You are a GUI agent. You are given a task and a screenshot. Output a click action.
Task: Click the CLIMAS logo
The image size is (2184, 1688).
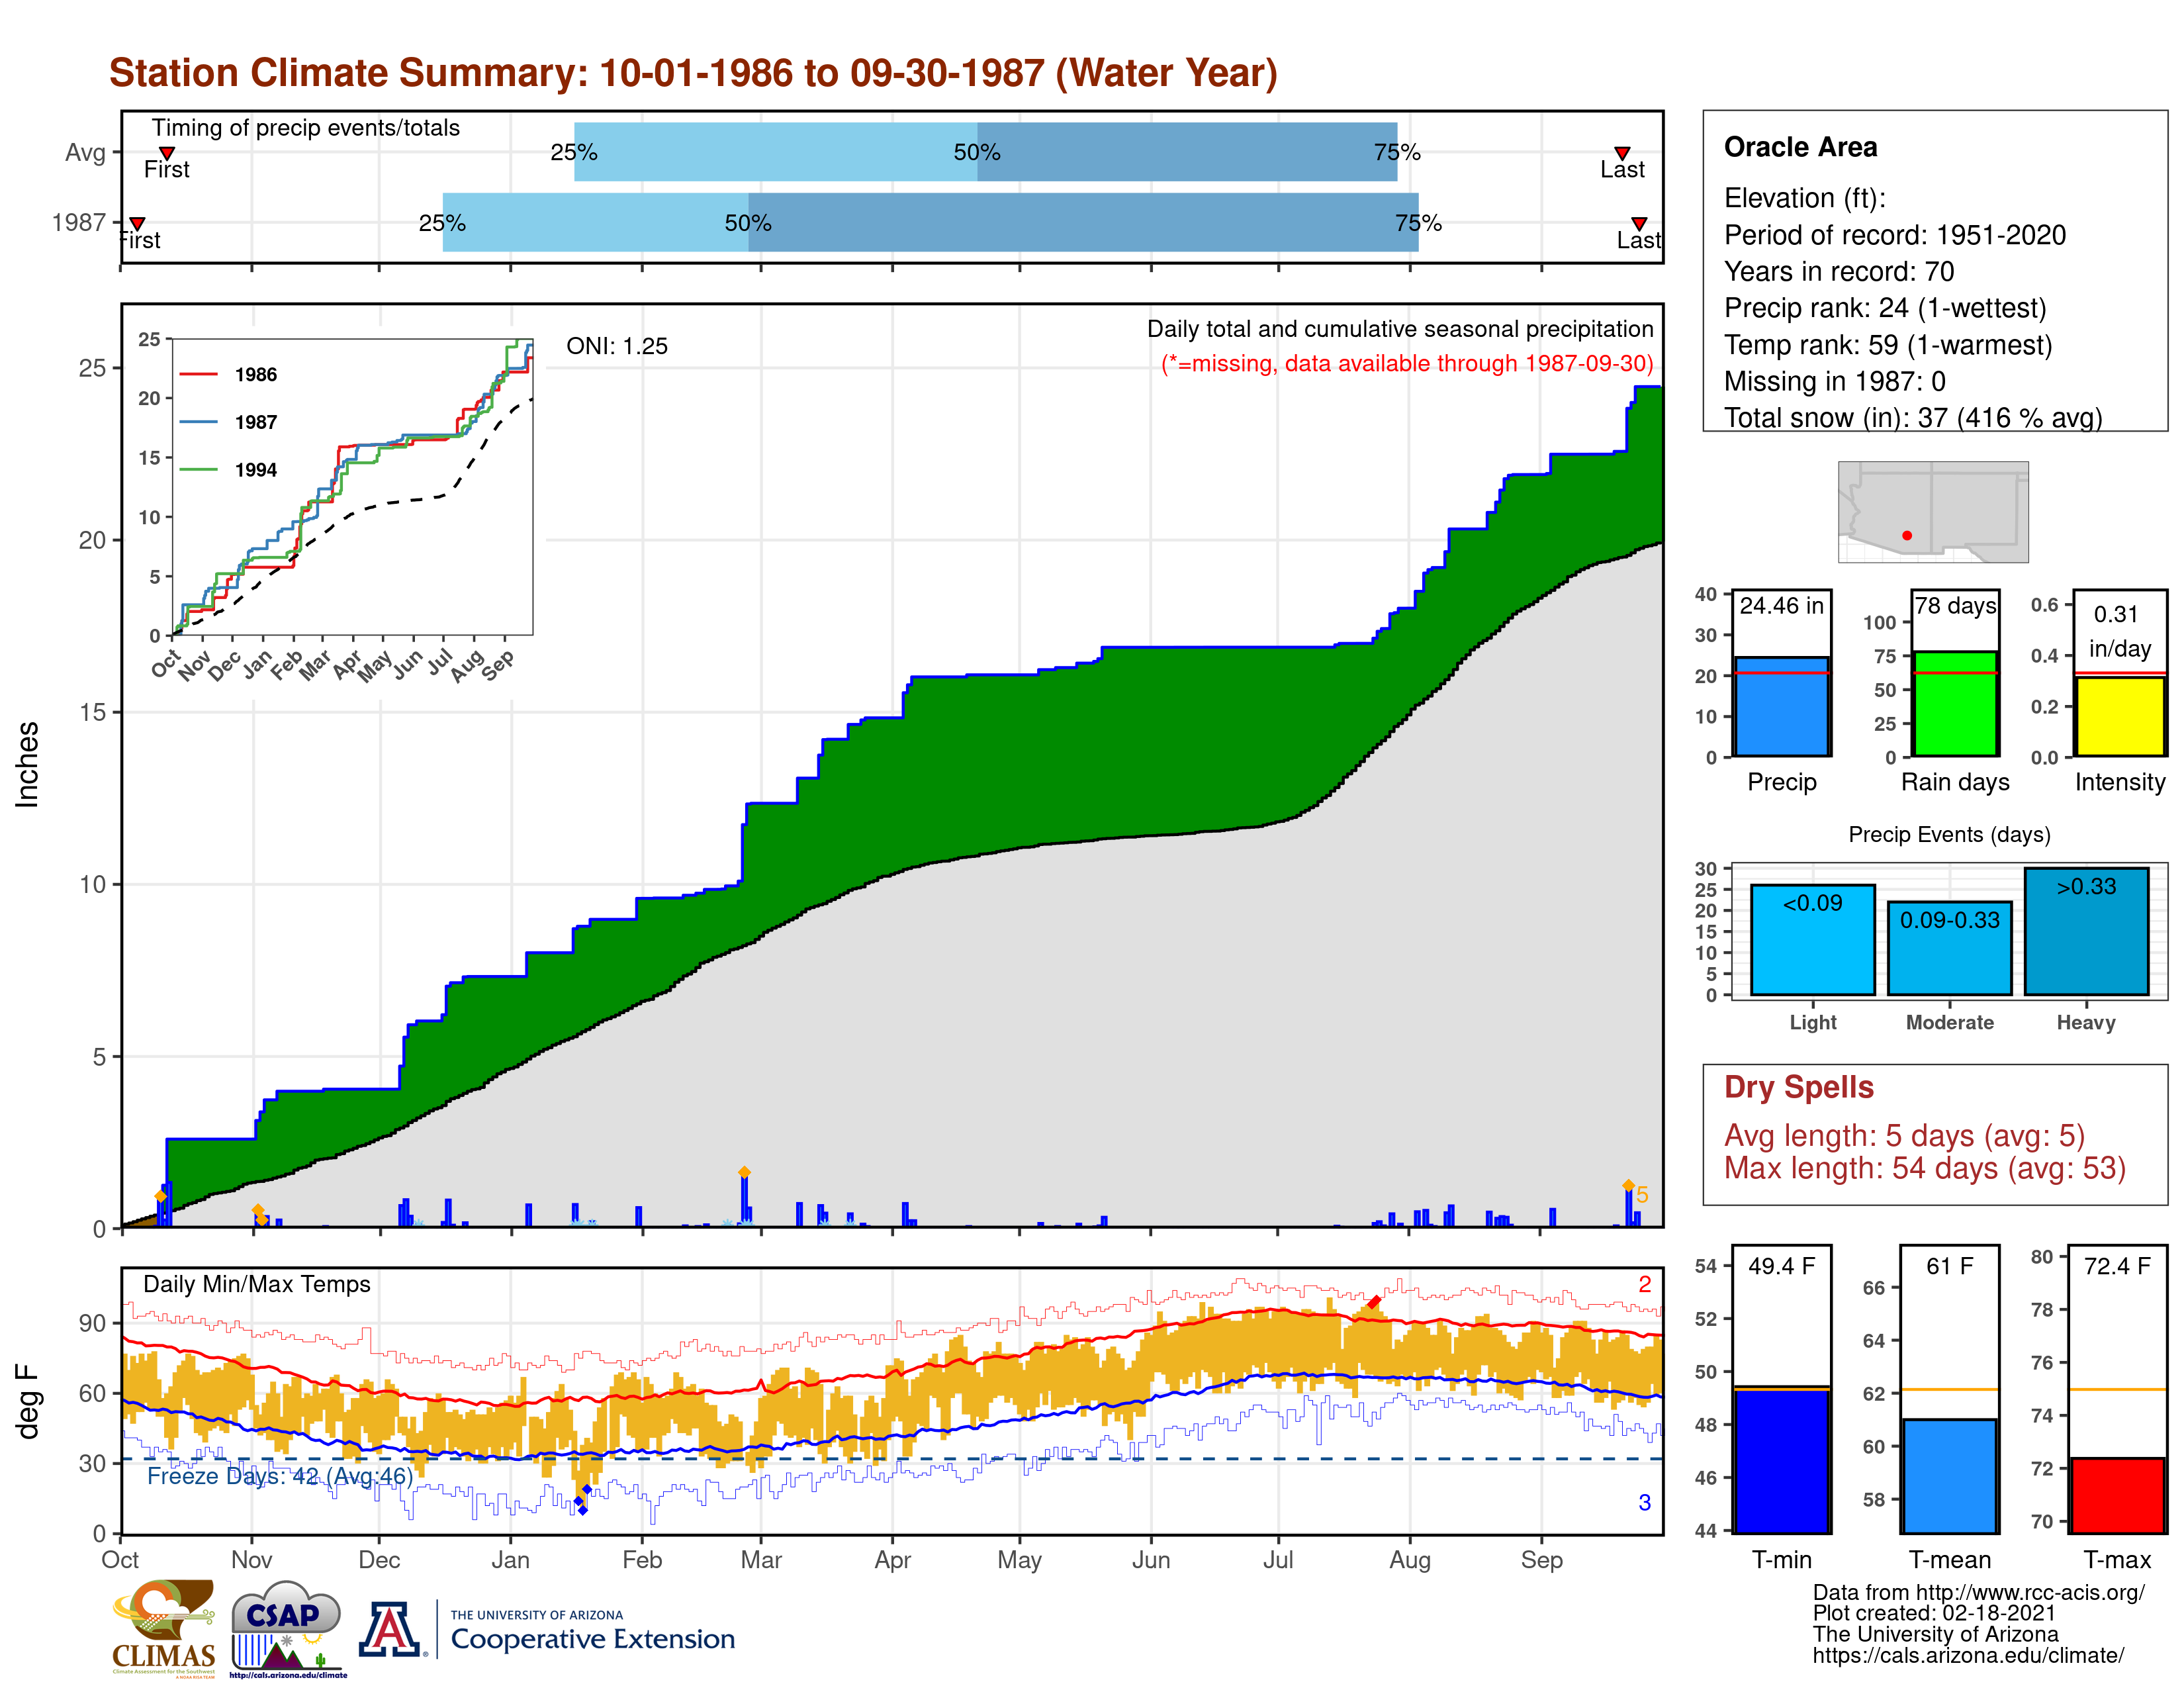(x=164, y=1628)
